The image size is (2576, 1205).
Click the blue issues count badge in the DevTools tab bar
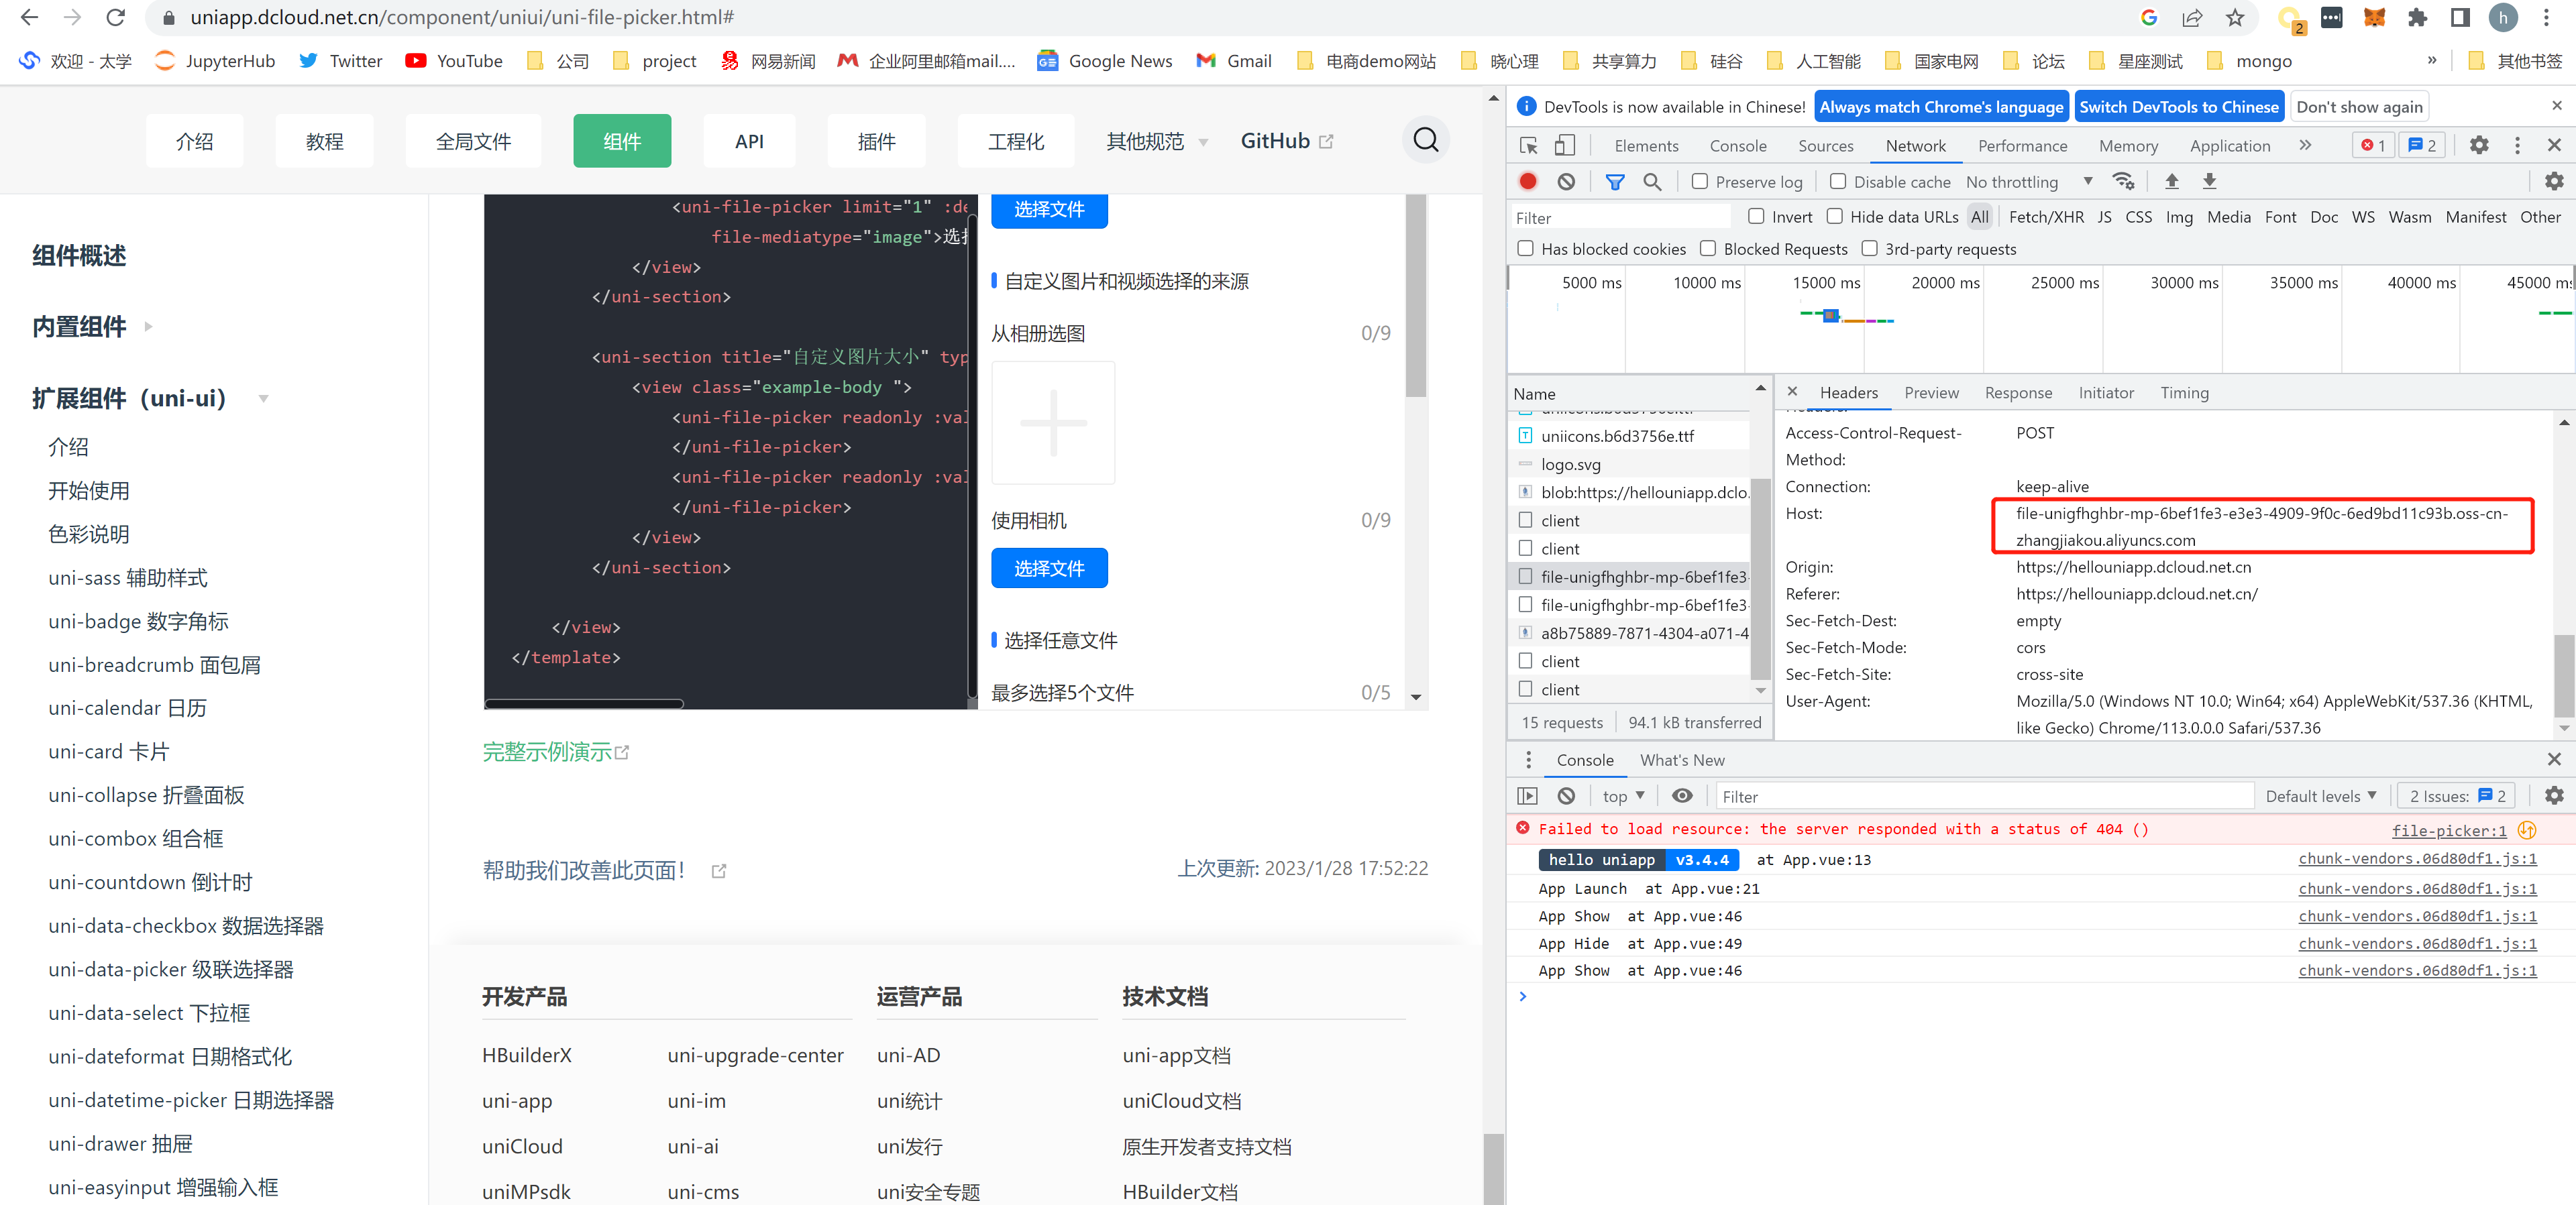(x=2421, y=145)
